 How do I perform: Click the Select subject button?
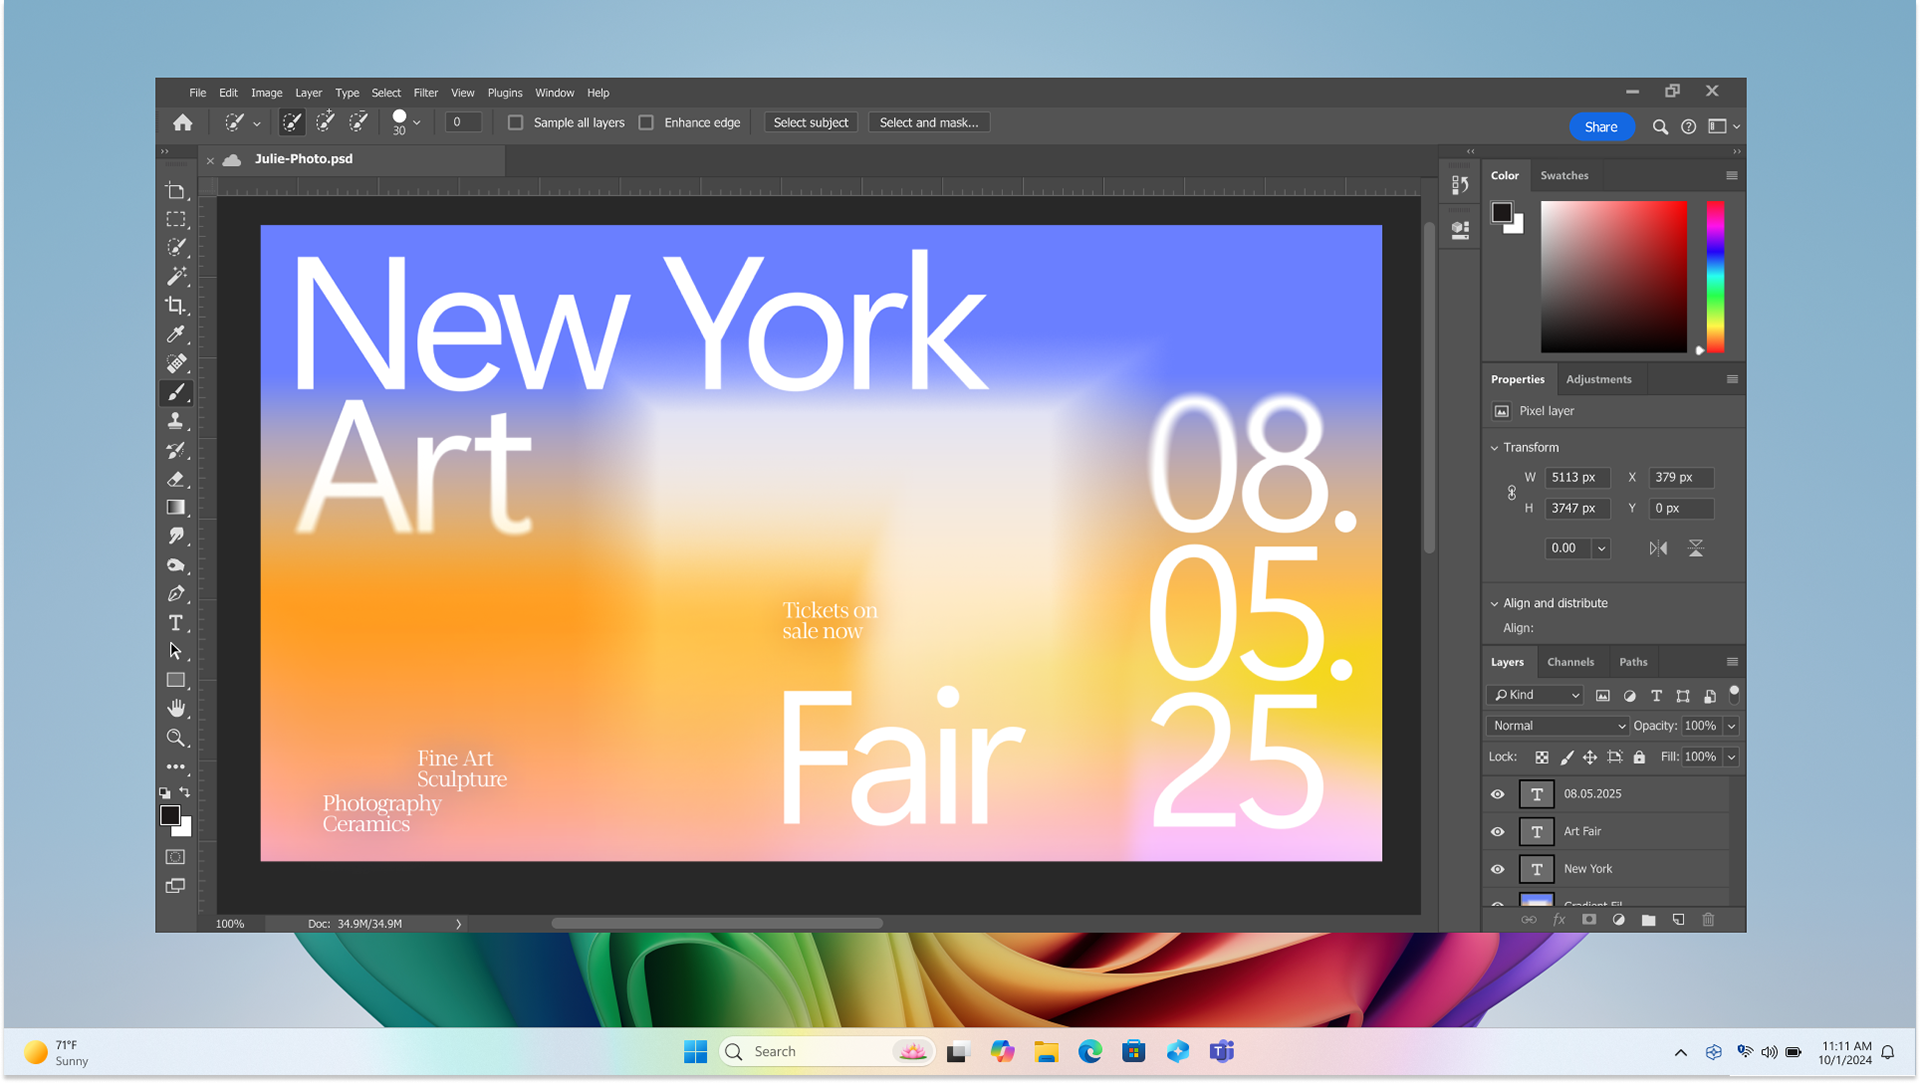point(810,123)
